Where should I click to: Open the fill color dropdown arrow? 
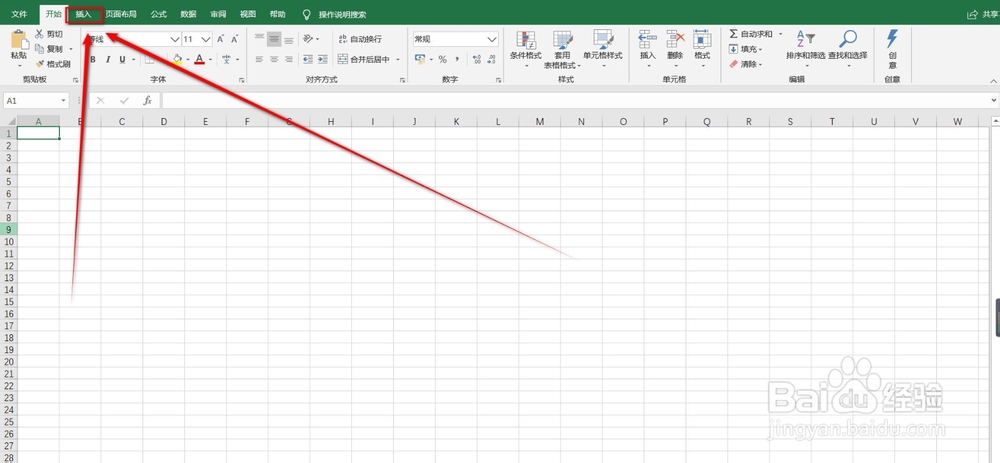click(x=188, y=59)
